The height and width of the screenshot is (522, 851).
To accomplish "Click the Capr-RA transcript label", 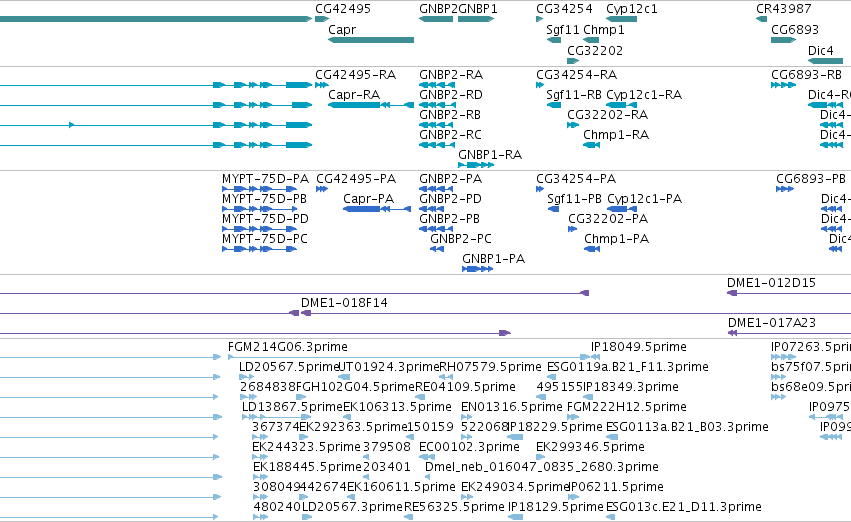I will click(354, 95).
